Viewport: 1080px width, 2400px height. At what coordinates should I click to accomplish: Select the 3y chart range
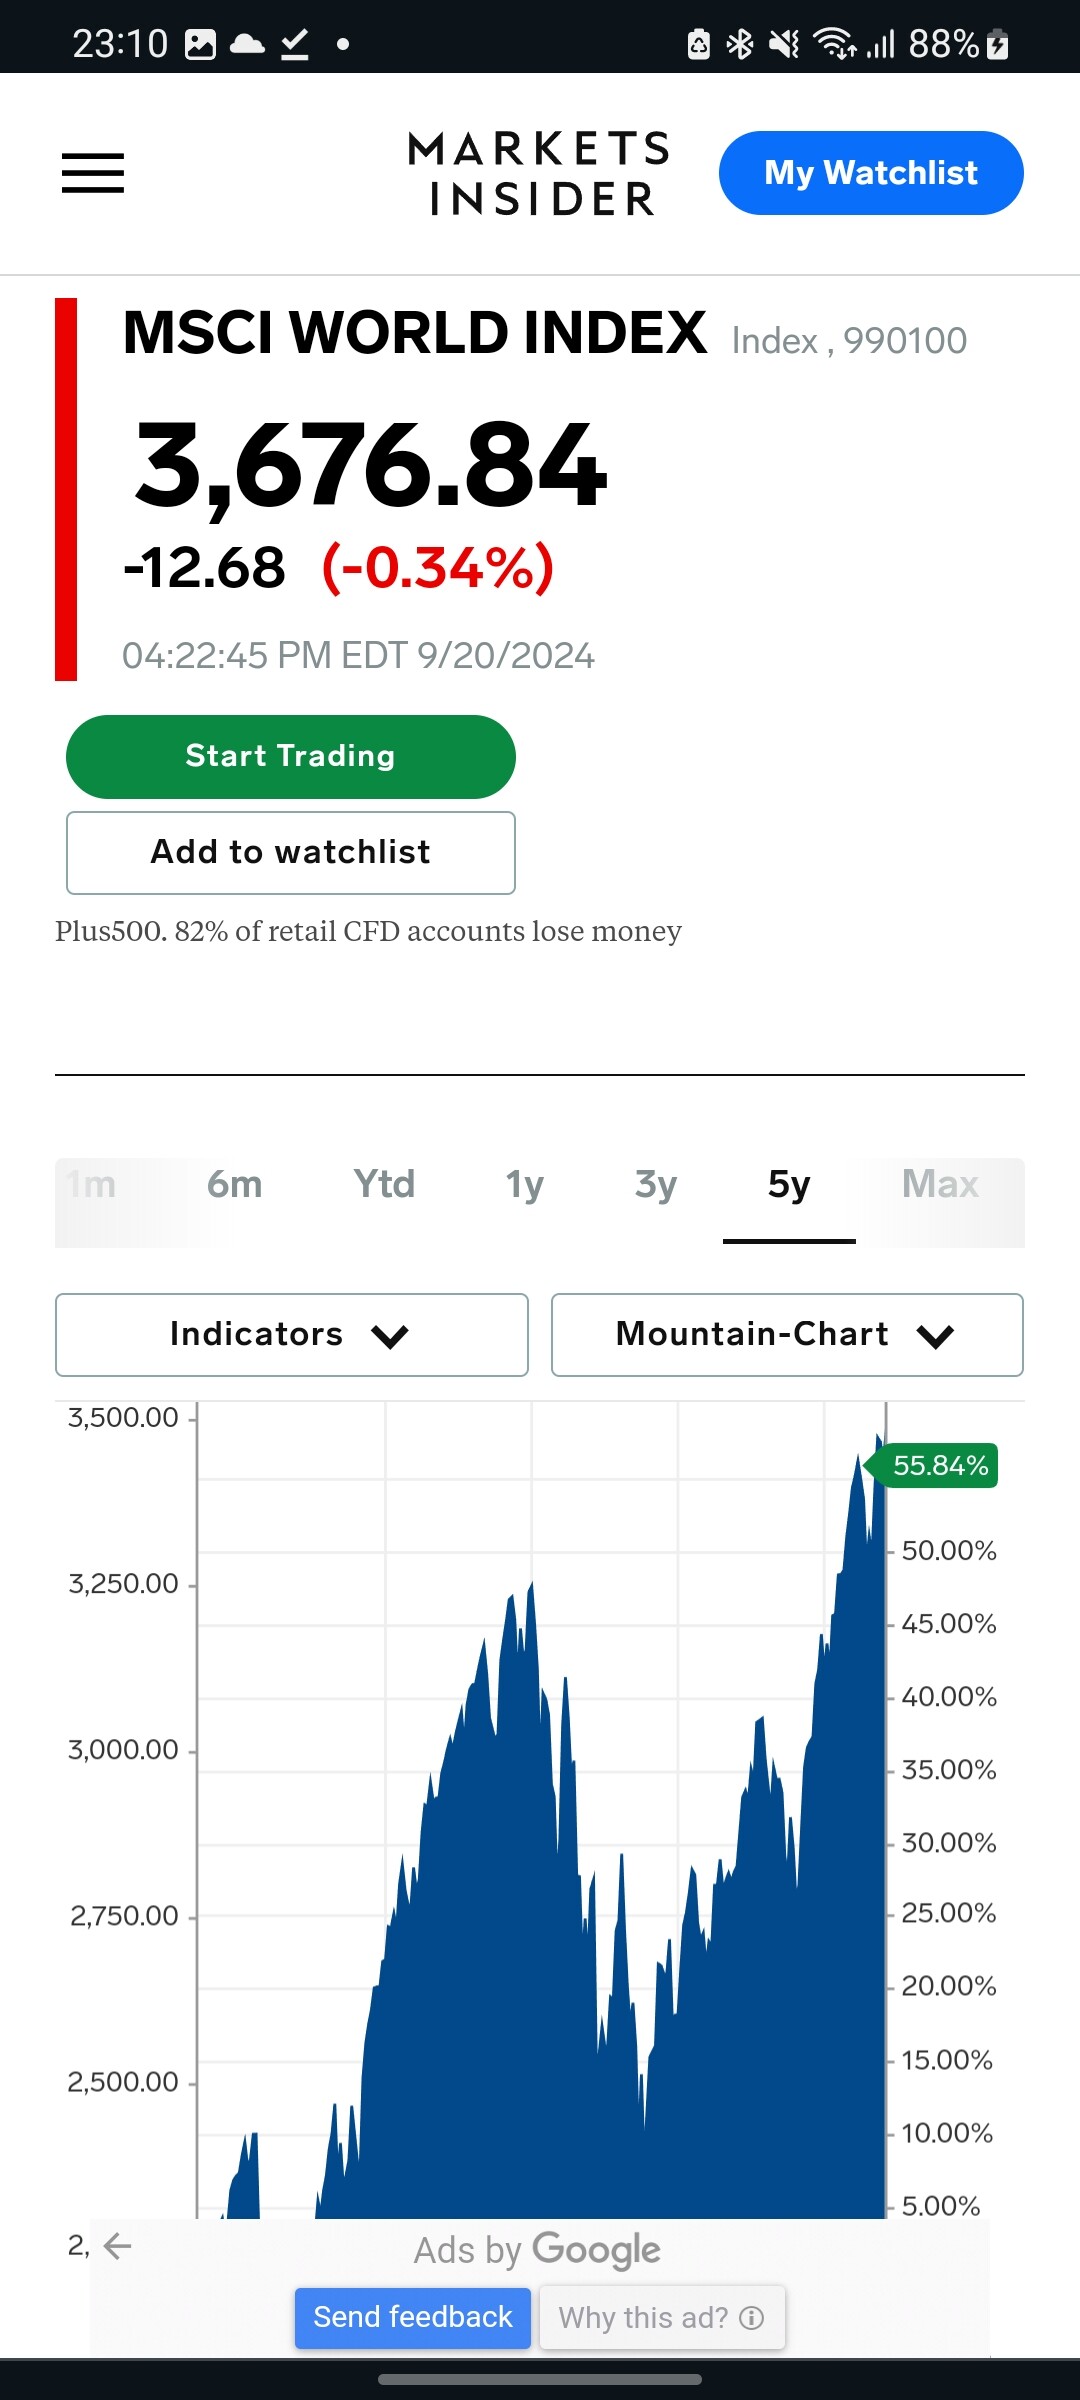pyautogui.click(x=656, y=1185)
